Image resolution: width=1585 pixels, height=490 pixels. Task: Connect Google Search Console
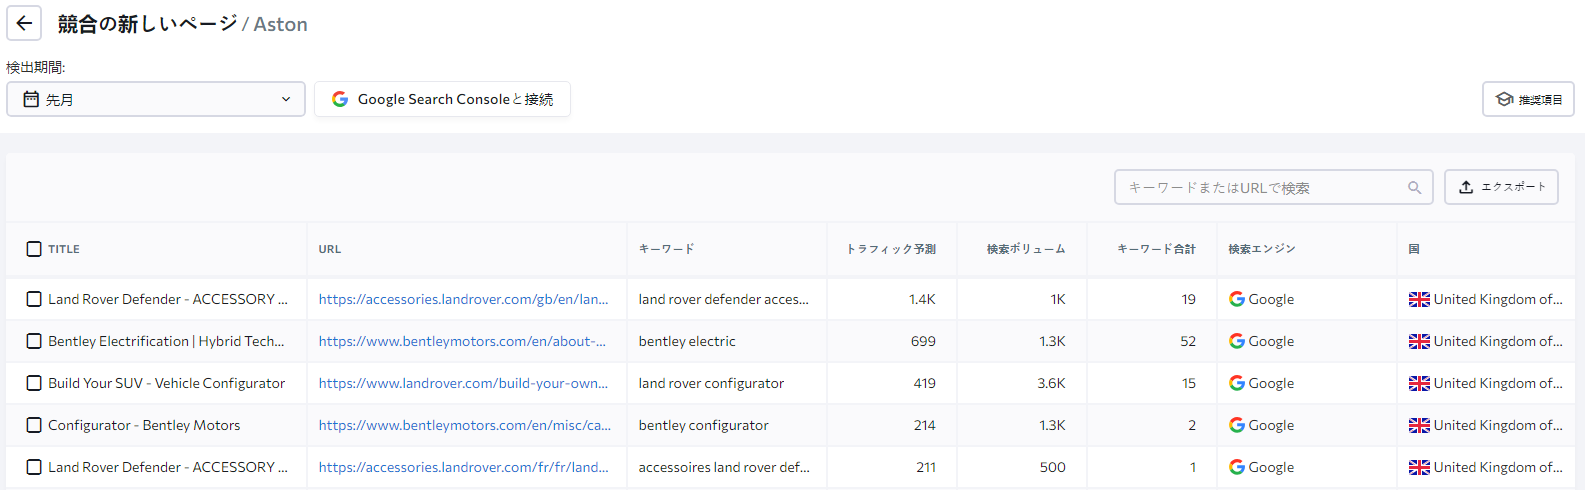point(442,99)
